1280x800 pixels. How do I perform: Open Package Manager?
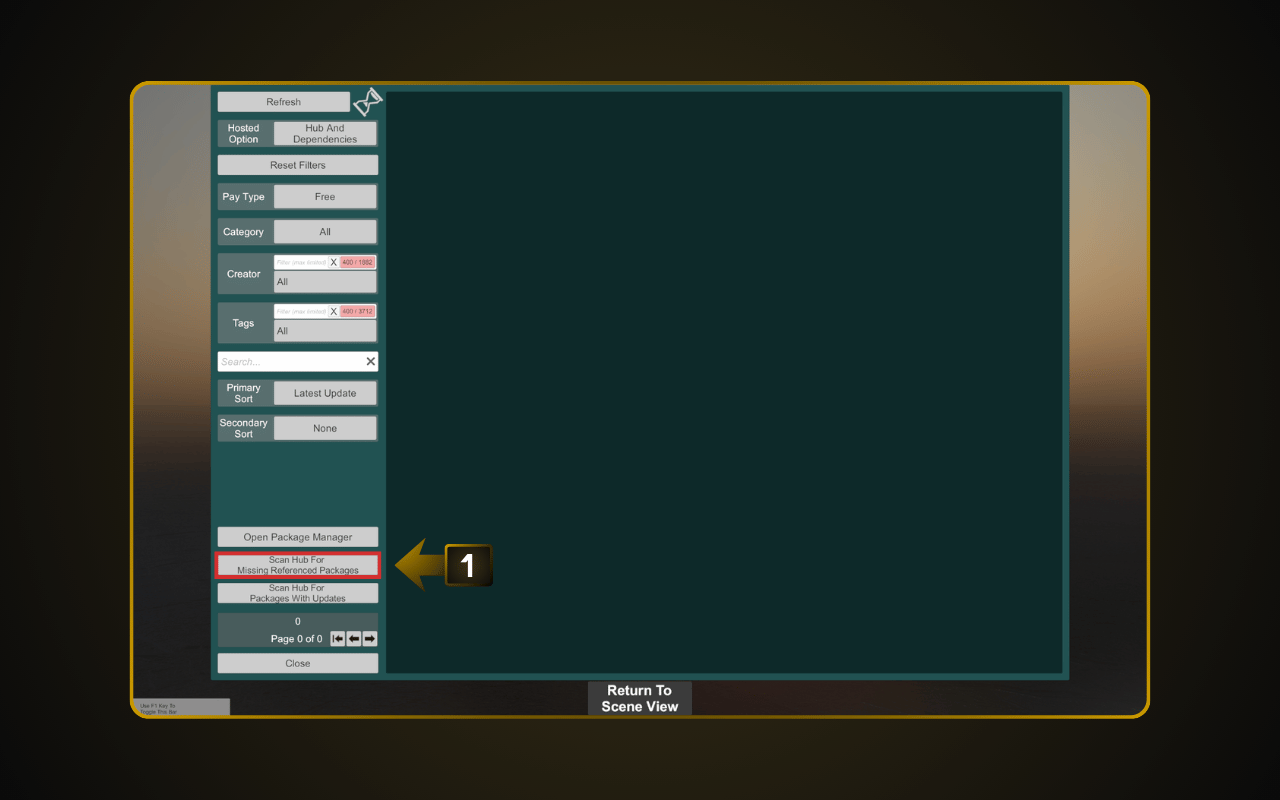coord(298,537)
